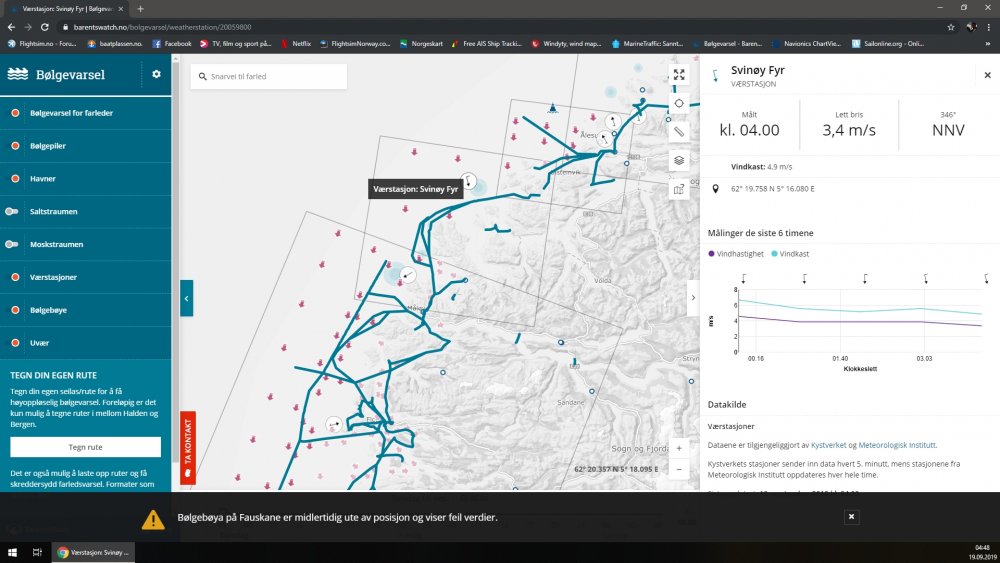Open the MarineTraffic bookmark
This screenshot has height=563, width=1000.
647,44
